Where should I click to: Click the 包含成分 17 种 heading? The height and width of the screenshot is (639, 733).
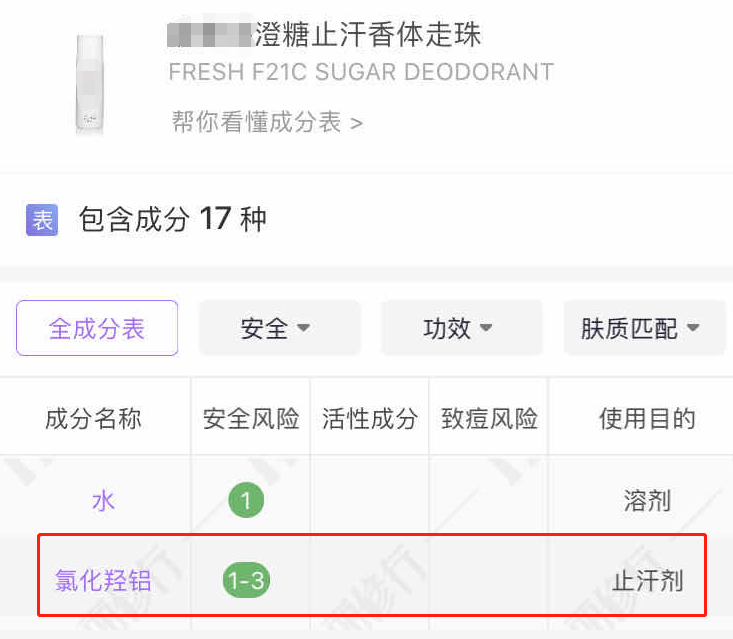tap(173, 219)
